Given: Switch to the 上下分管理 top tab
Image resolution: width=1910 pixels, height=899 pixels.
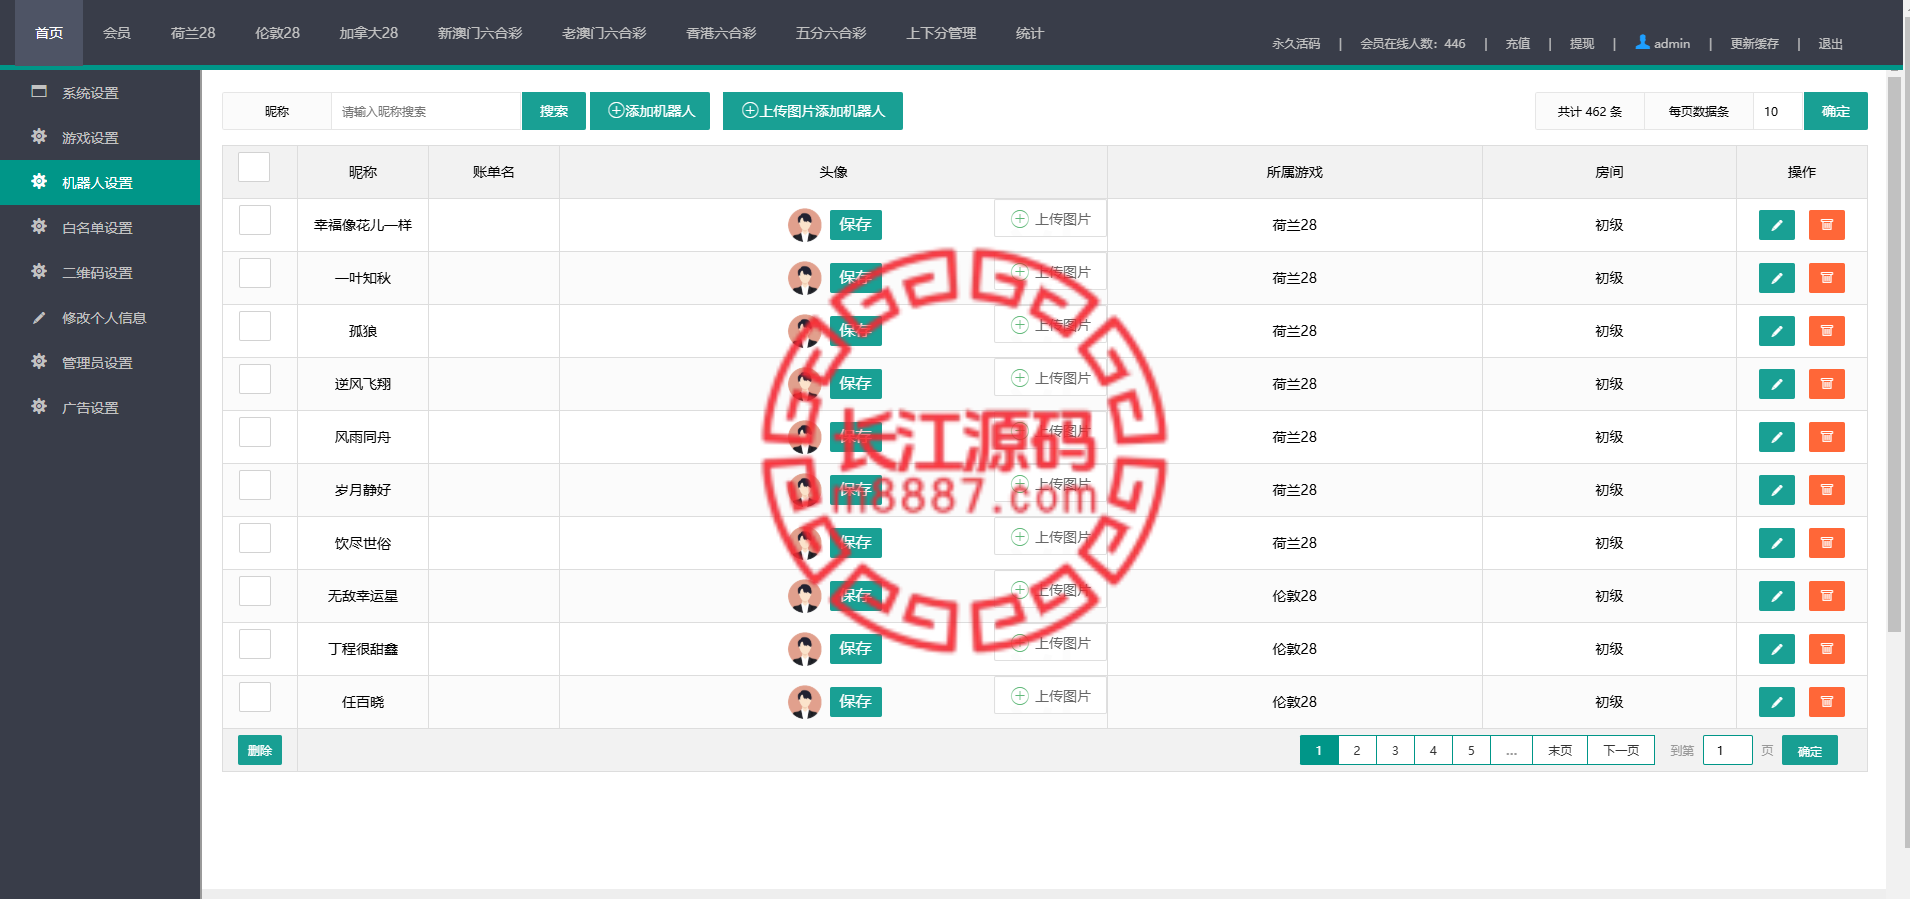Looking at the screenshot, I should 941,33.
